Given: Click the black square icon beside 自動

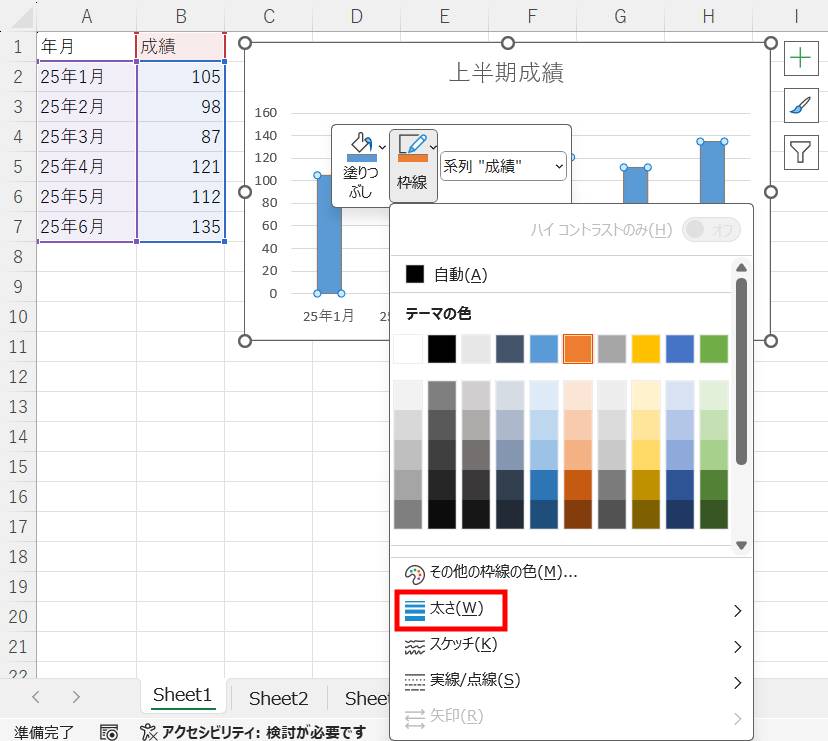Looking at the screenshot, I should pyautogui.click(x=415, y=274).
